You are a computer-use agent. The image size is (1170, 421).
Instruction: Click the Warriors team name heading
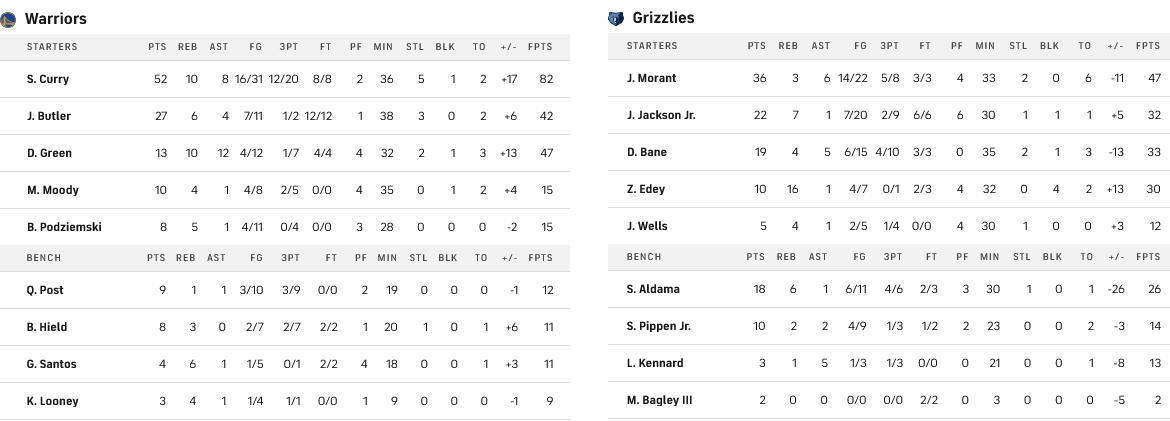coord(56,19)
